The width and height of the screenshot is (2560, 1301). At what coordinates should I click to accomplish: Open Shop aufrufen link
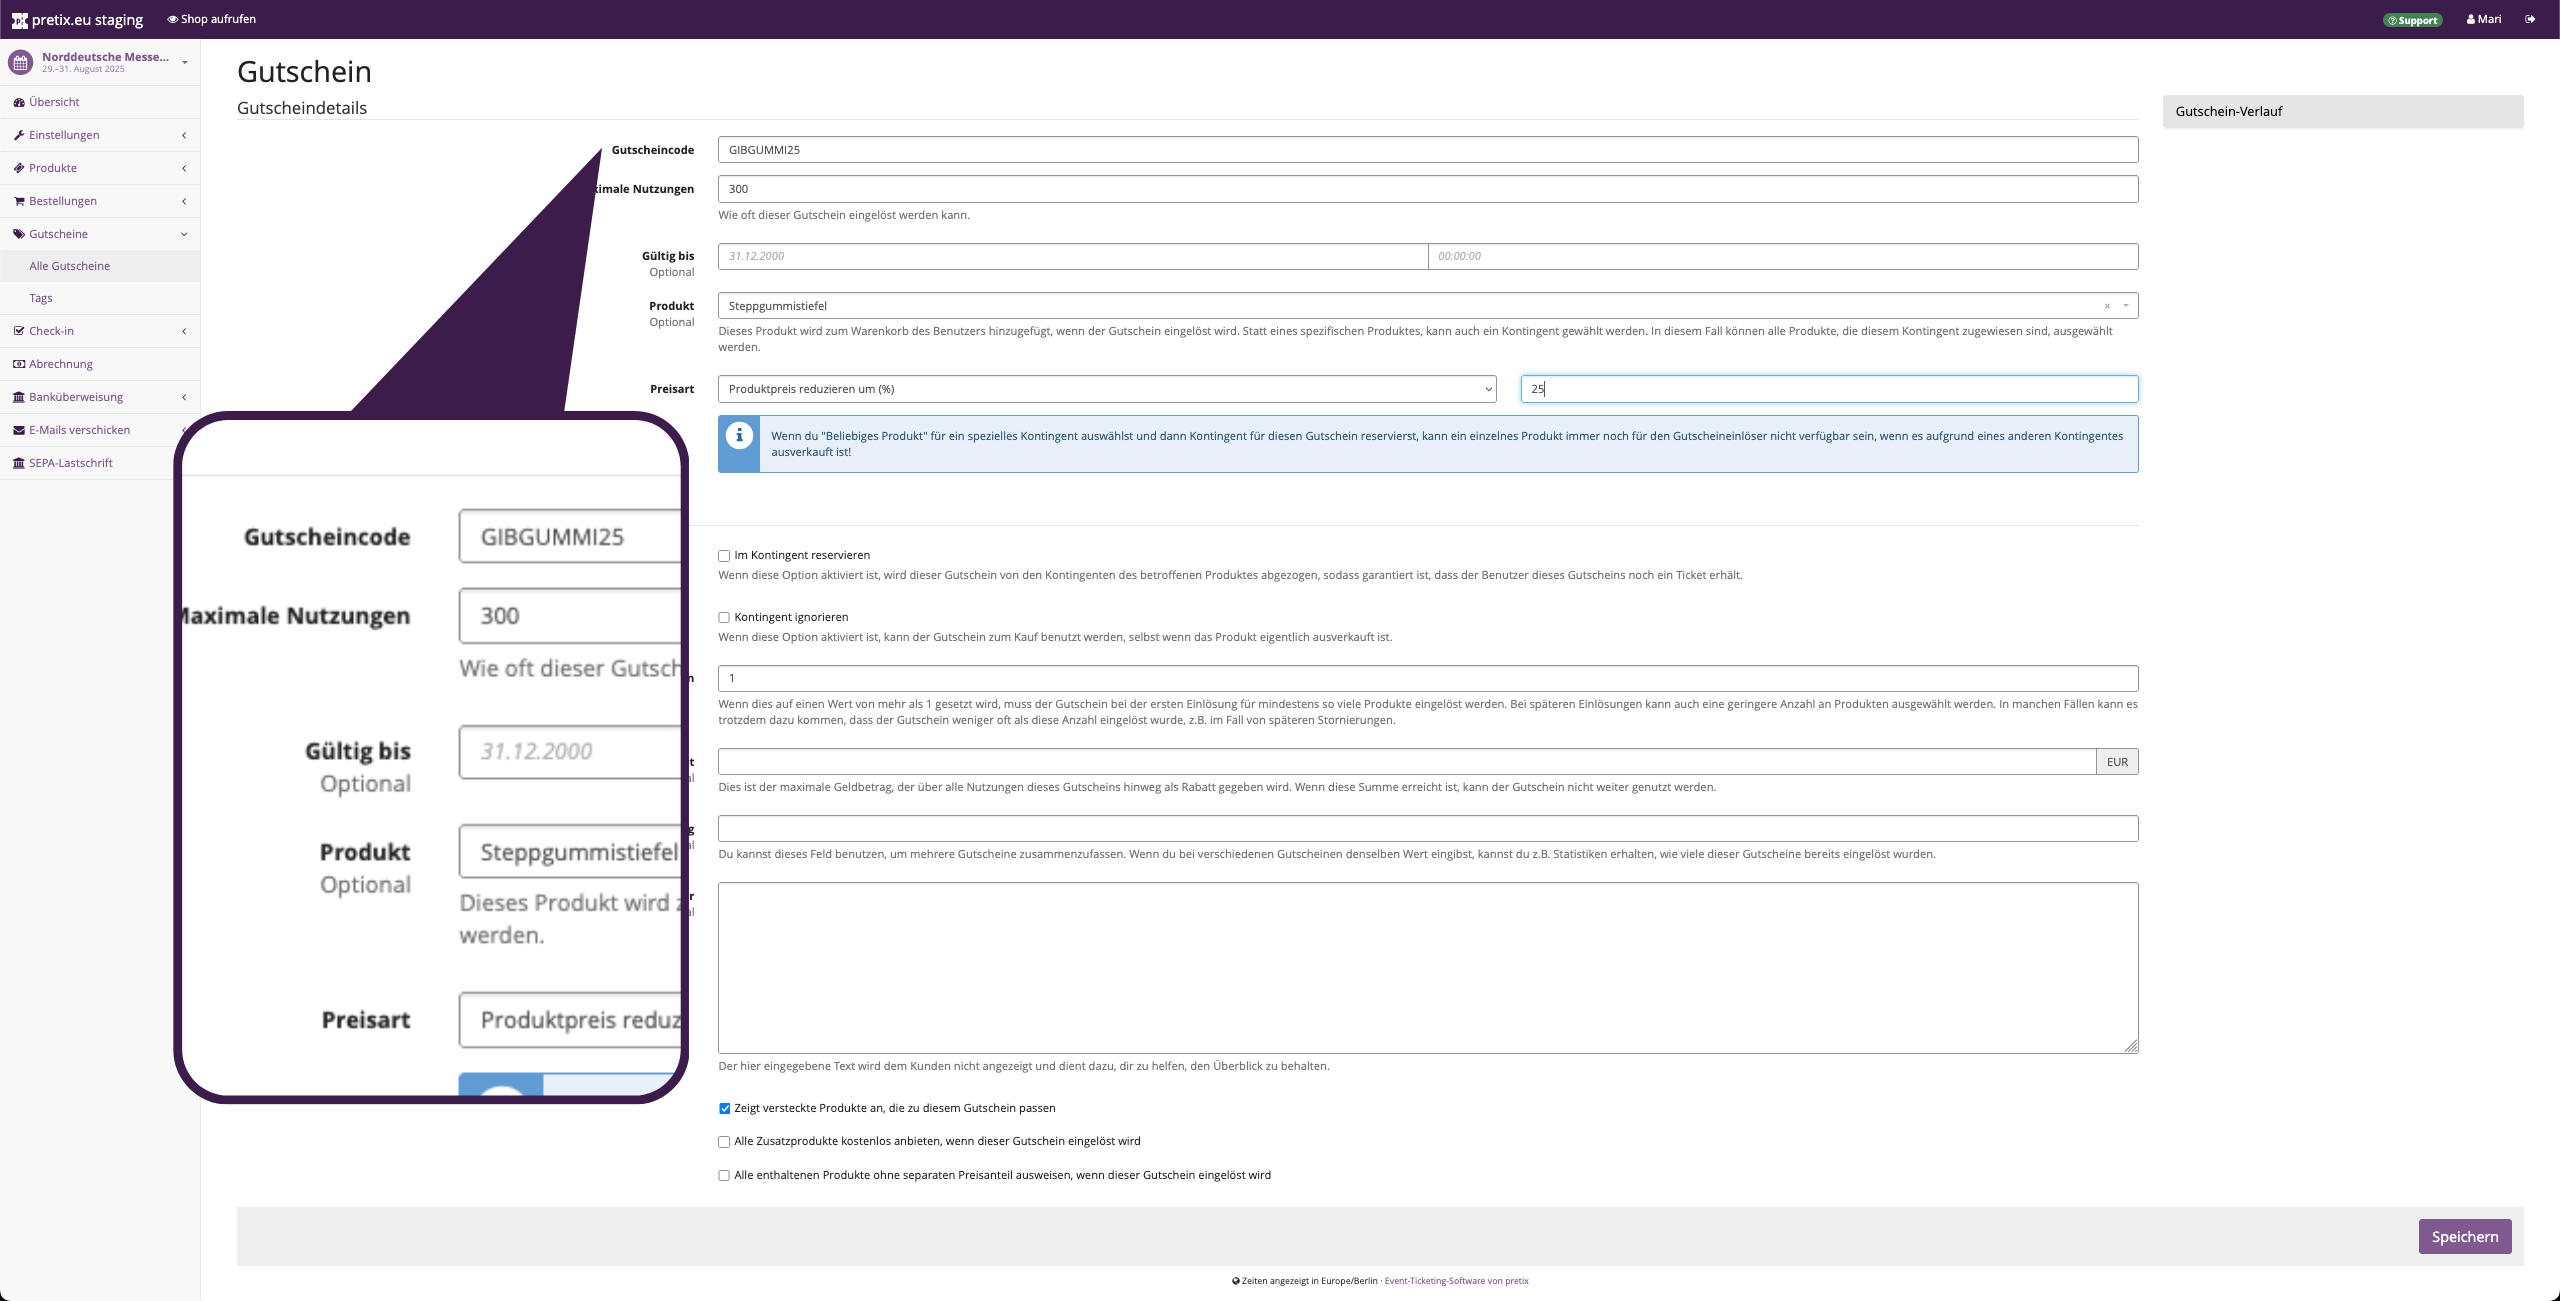[x=212, y=19]
